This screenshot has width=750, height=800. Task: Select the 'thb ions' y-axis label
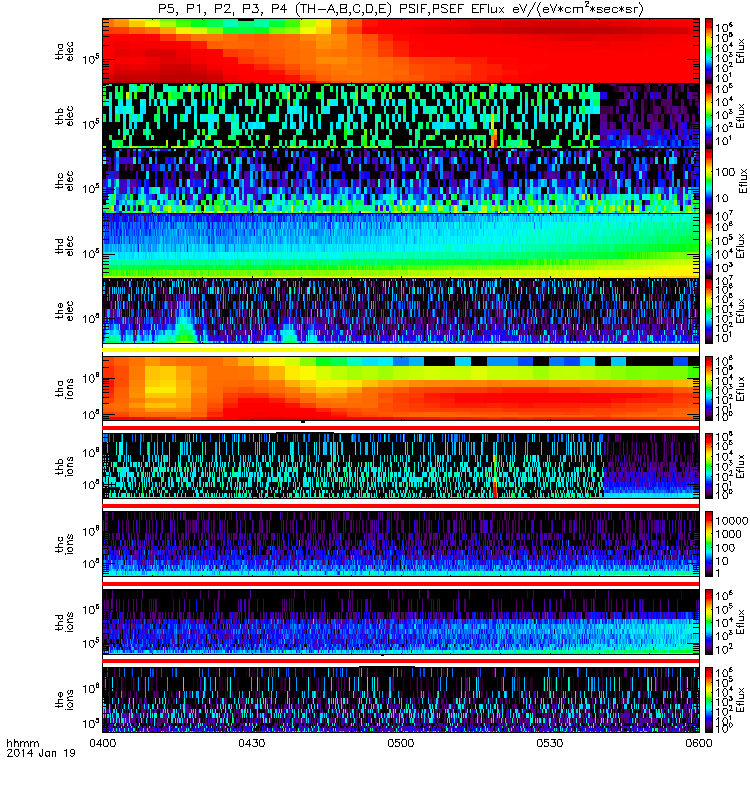click(x=64, y=466)
